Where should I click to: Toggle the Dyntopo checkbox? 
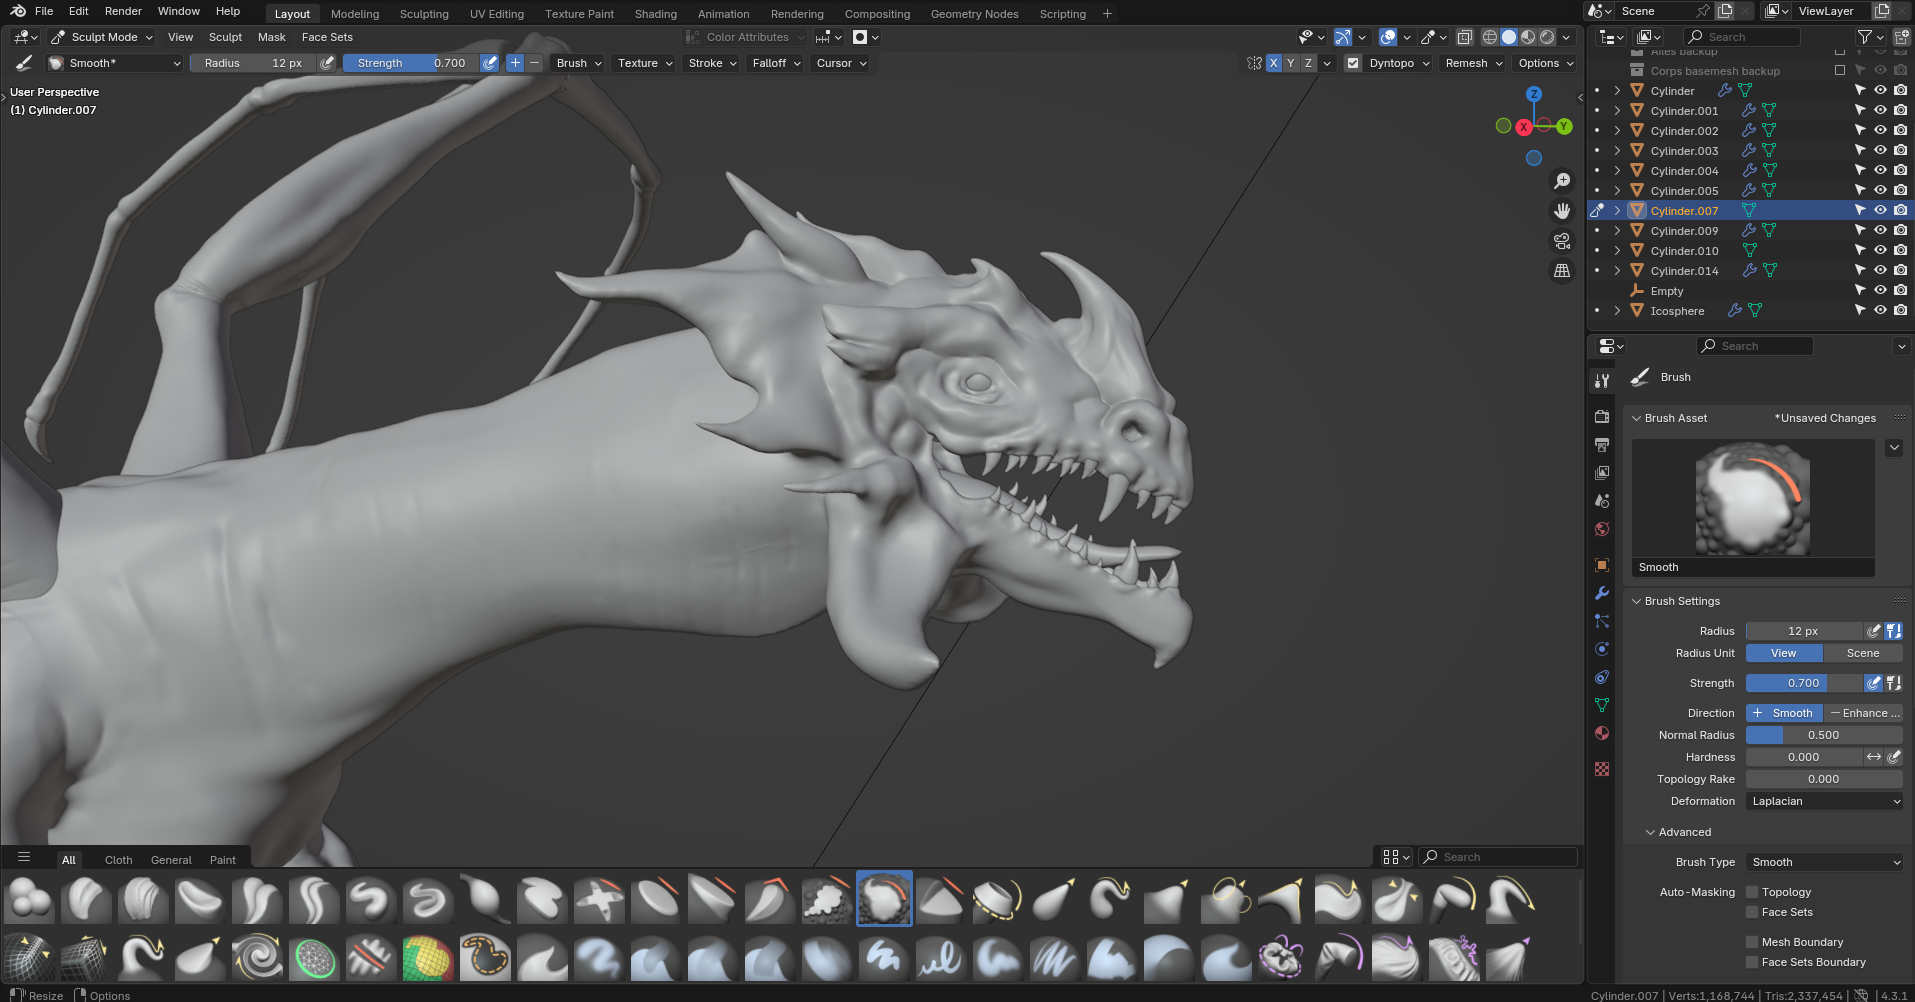1353,63
